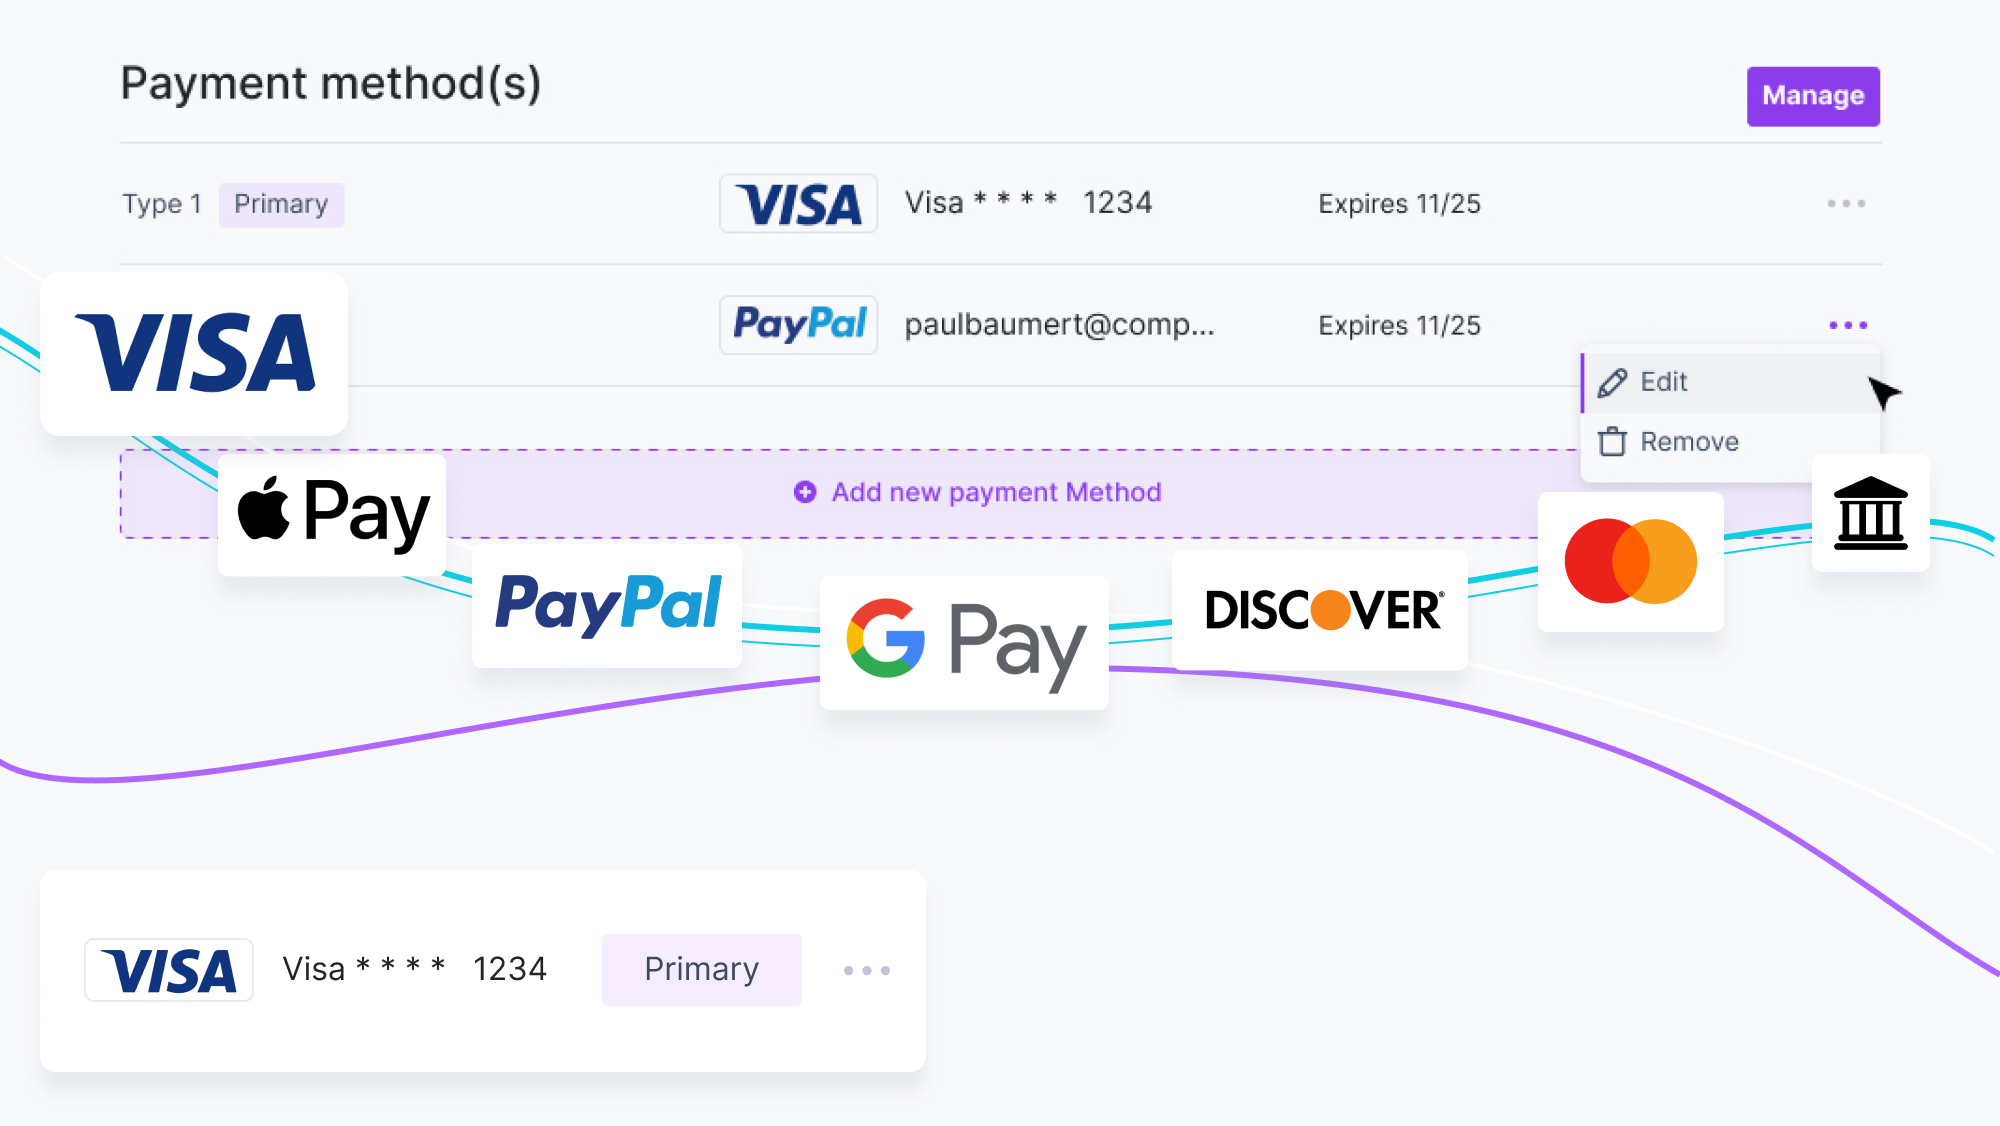
Task: Click the Primary badge next to Type 1
Action: [x=281, y=205]
